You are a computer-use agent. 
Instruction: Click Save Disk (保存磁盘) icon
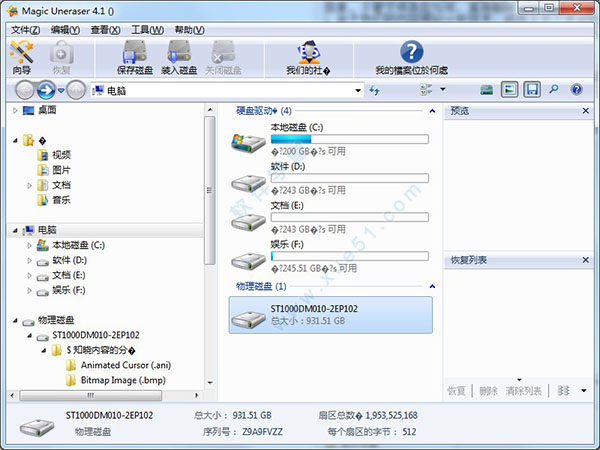(135, 57)
